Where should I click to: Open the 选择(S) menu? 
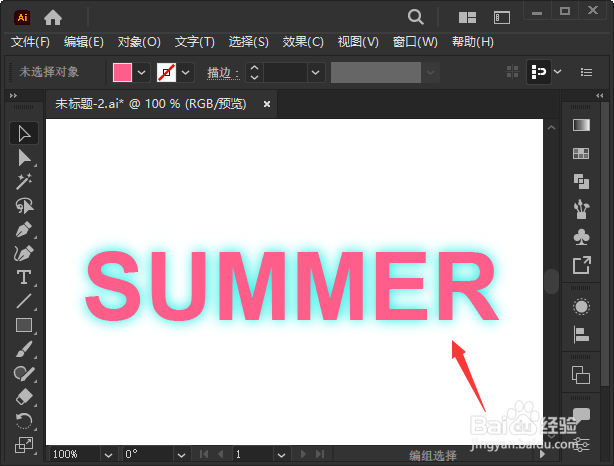pyautogui.click(x=249, y=42)
